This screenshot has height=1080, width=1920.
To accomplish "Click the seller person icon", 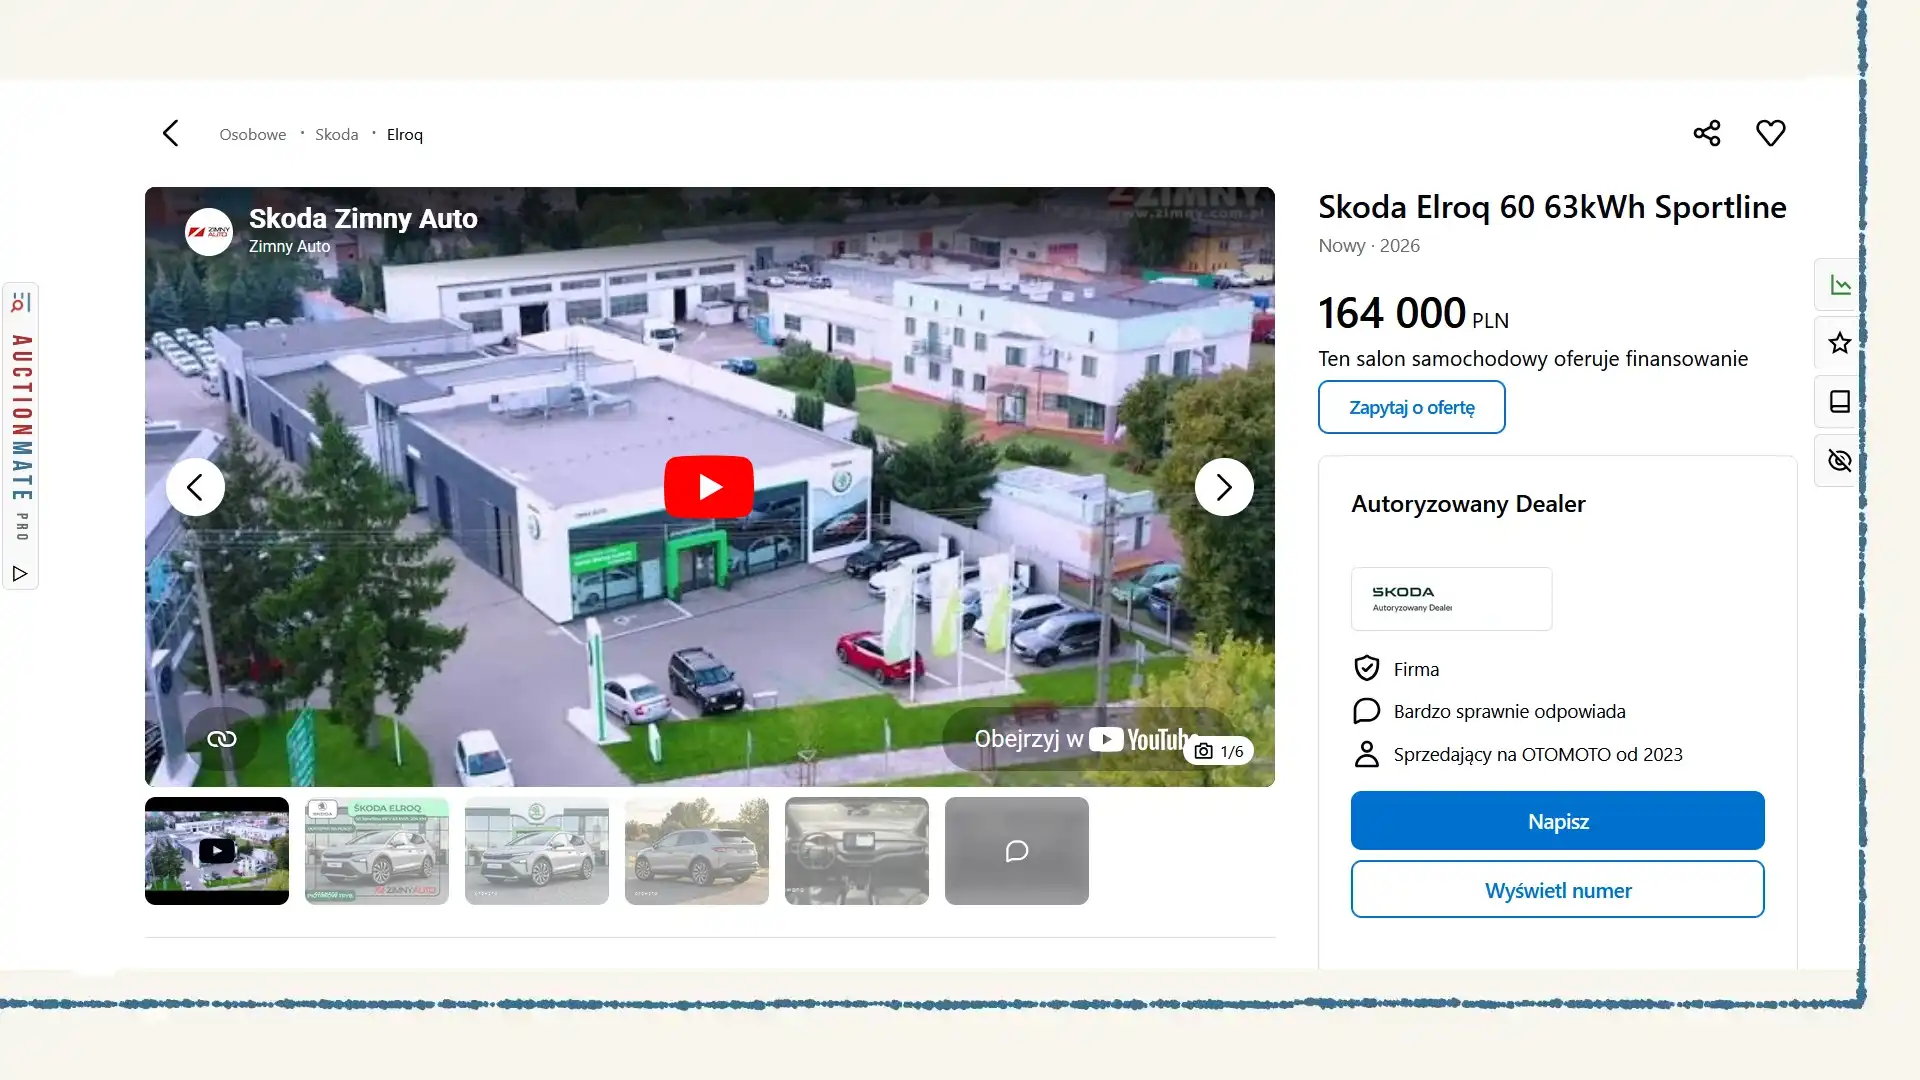I will point(1366,754).
